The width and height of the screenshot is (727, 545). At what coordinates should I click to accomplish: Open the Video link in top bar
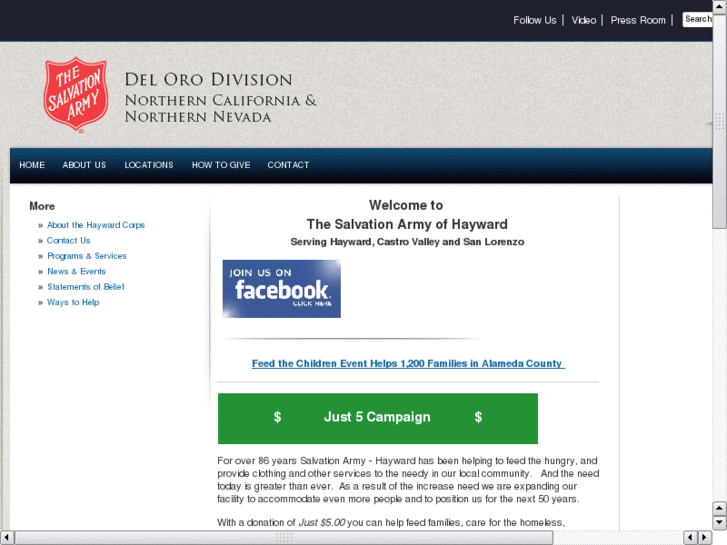click(x=583, y=20)
